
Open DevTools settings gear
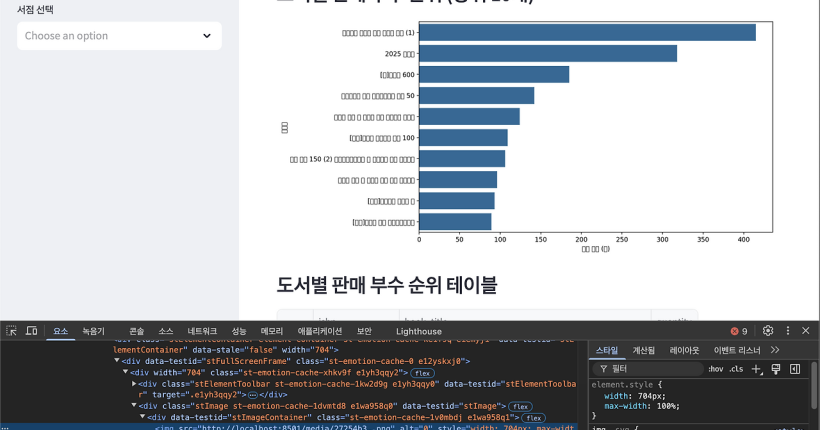click(x=768, y=331)
